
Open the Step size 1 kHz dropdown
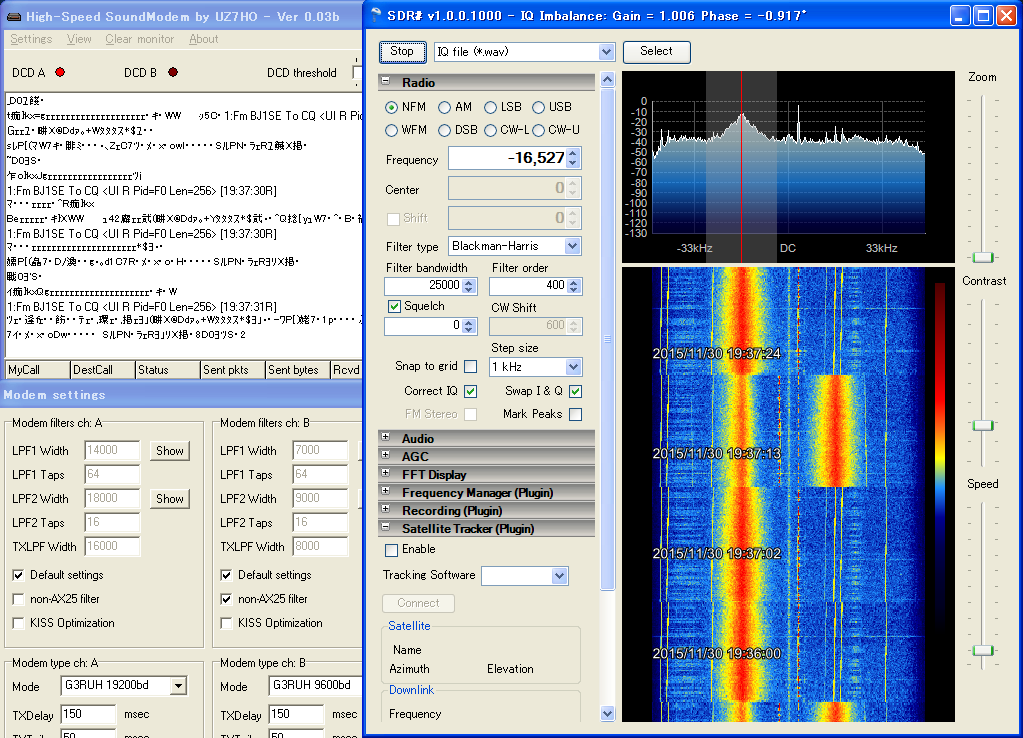(573, 367)
